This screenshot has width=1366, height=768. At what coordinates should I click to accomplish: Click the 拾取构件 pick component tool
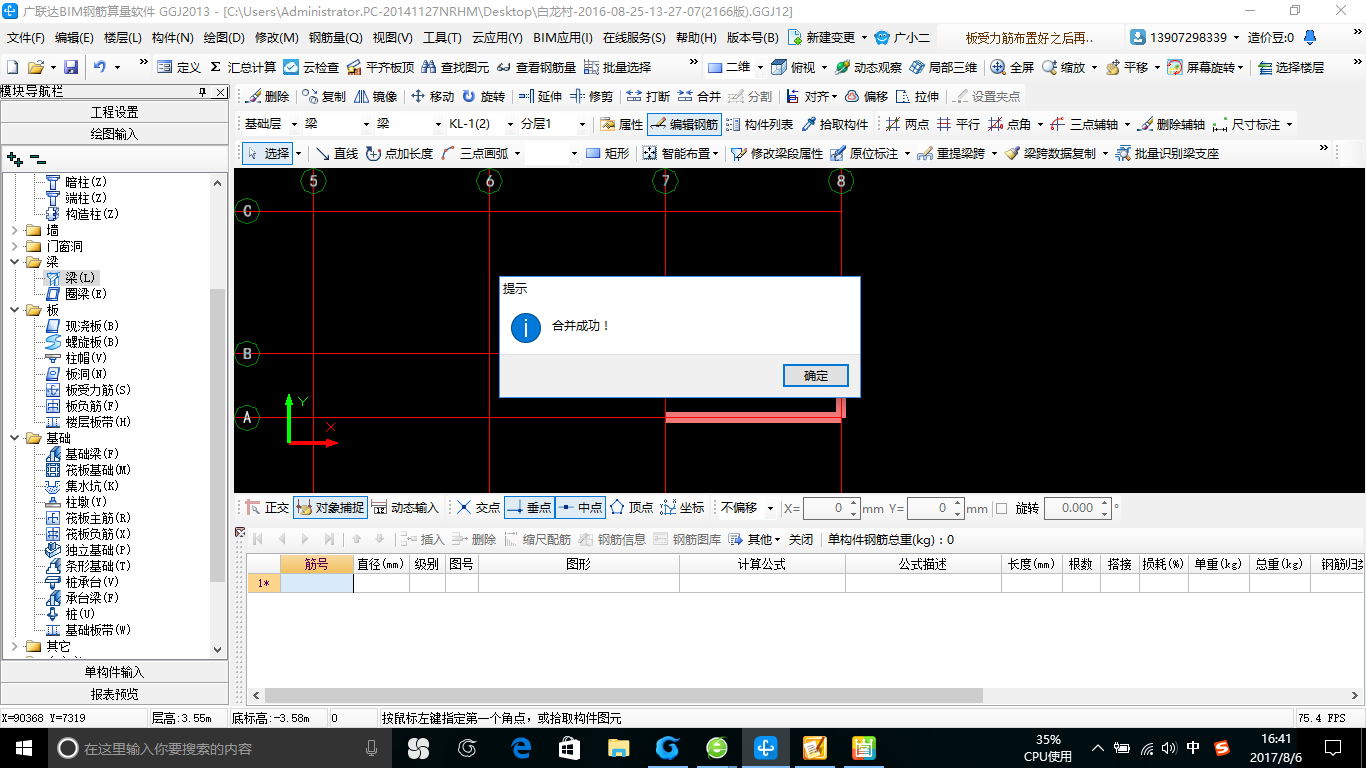tap(835, 125)
